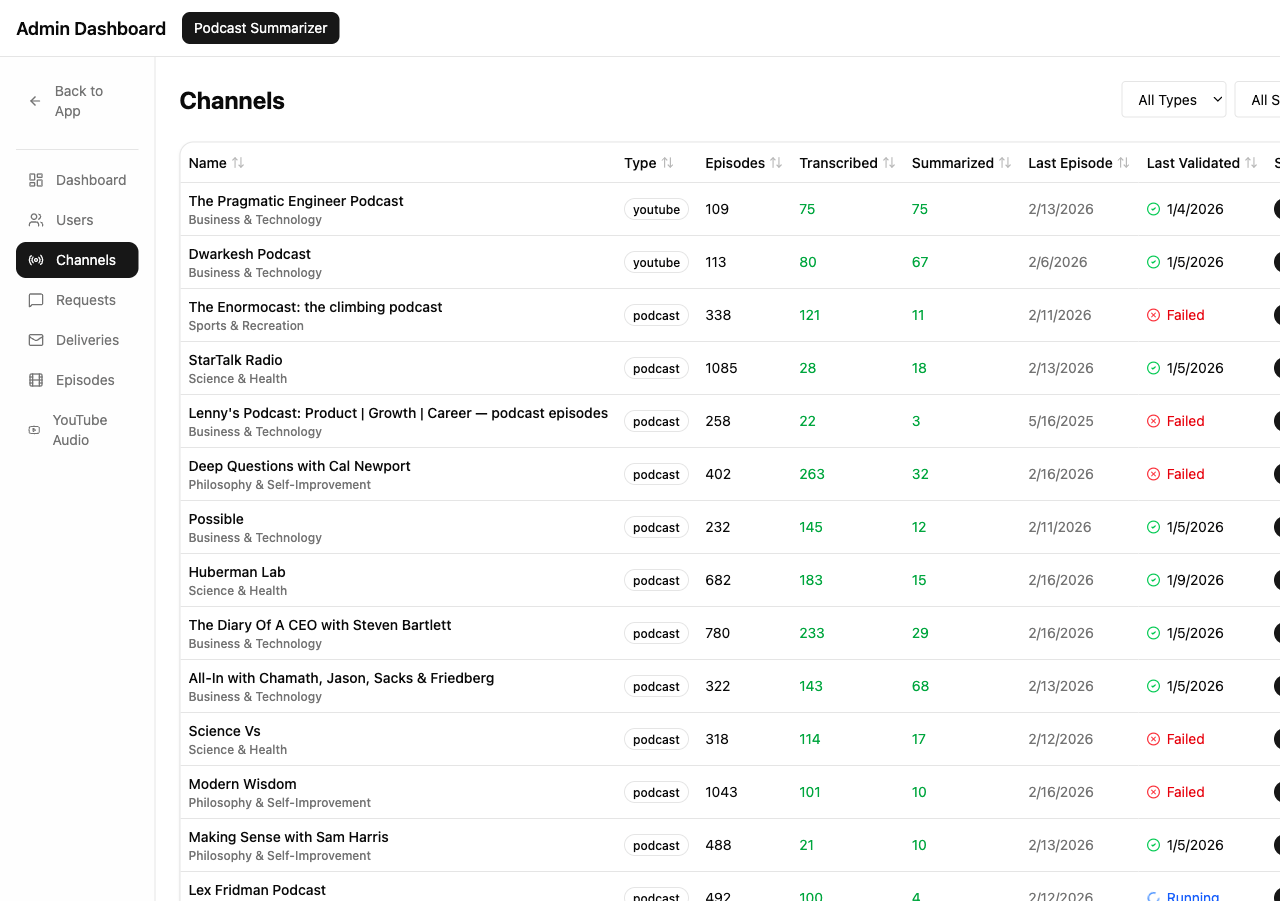
Task: Click the Podcast Summarizer badge in header
Action: coord(260,28)
